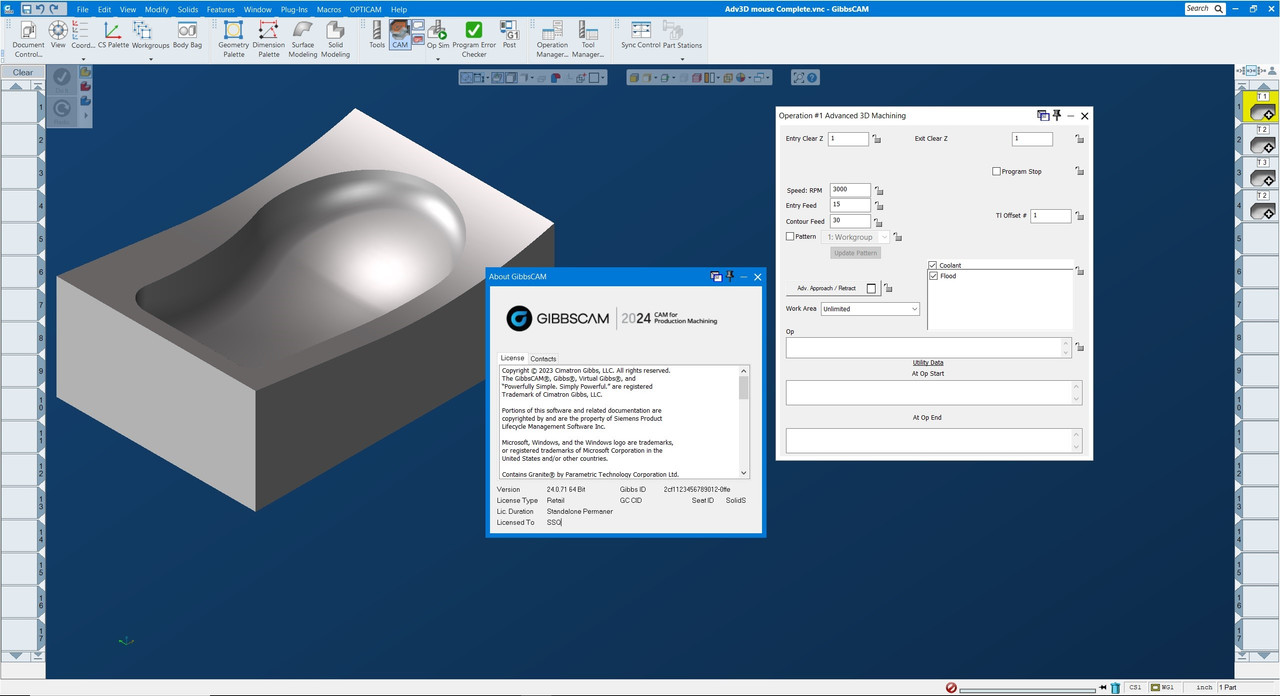Open Sync Control
This screenshot has width=1280, height=696.
[641, 35]
